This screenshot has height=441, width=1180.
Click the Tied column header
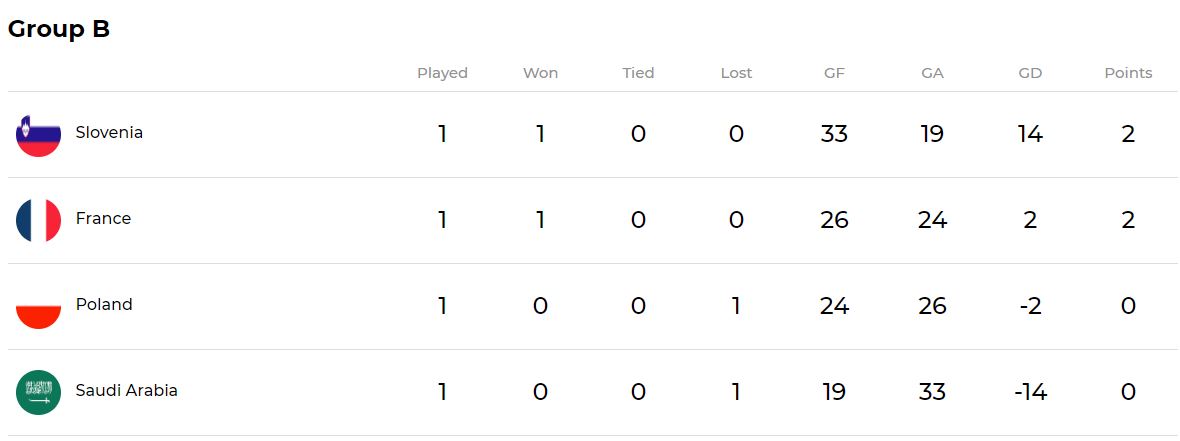coord(638,73)
